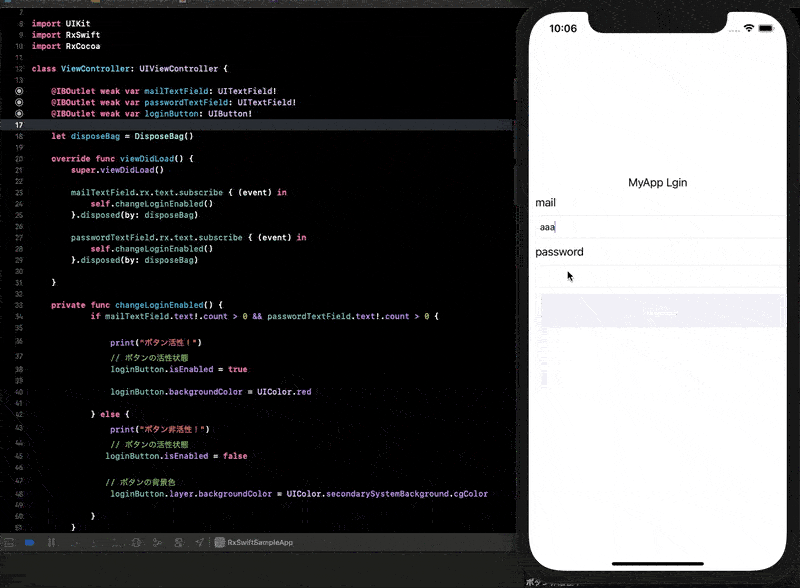Click the MyApp Lgin title label

(x=658, y=183)
